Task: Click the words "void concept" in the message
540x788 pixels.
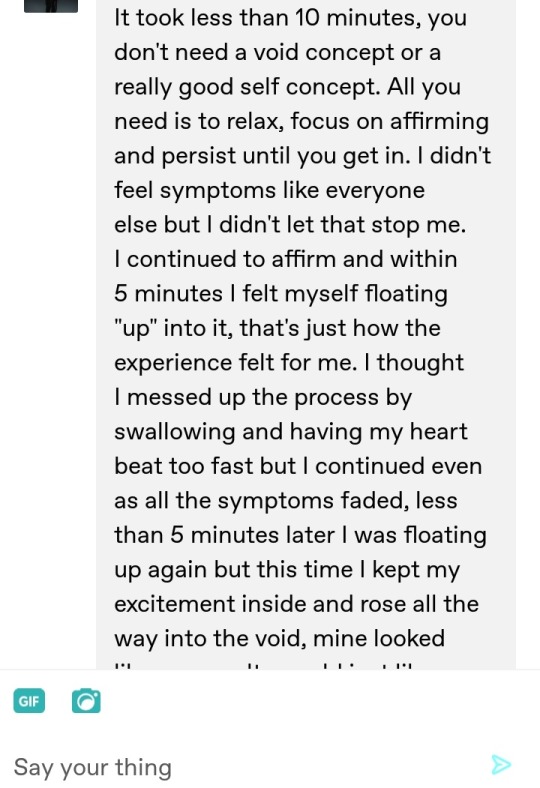Action: coord(323,52)
